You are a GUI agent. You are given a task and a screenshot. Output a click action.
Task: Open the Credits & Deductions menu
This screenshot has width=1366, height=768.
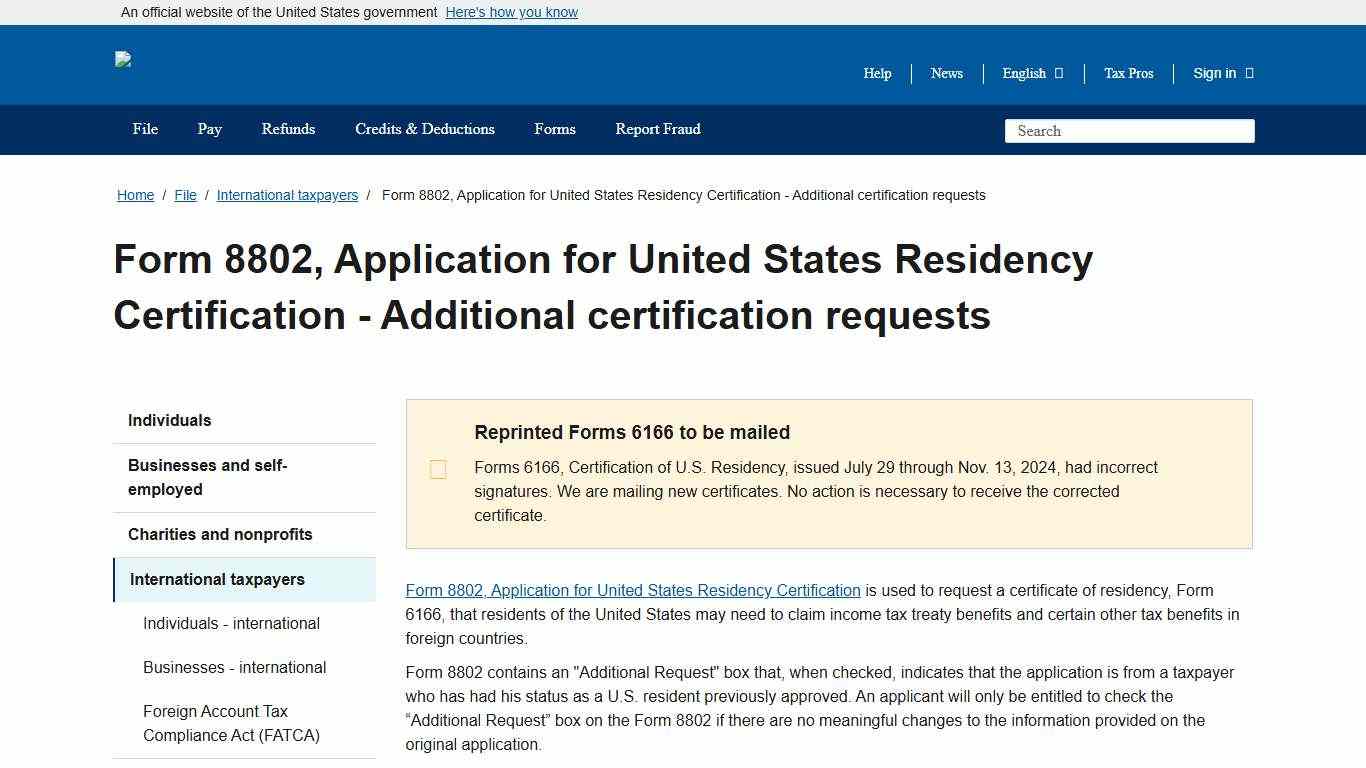coord(424,129)
